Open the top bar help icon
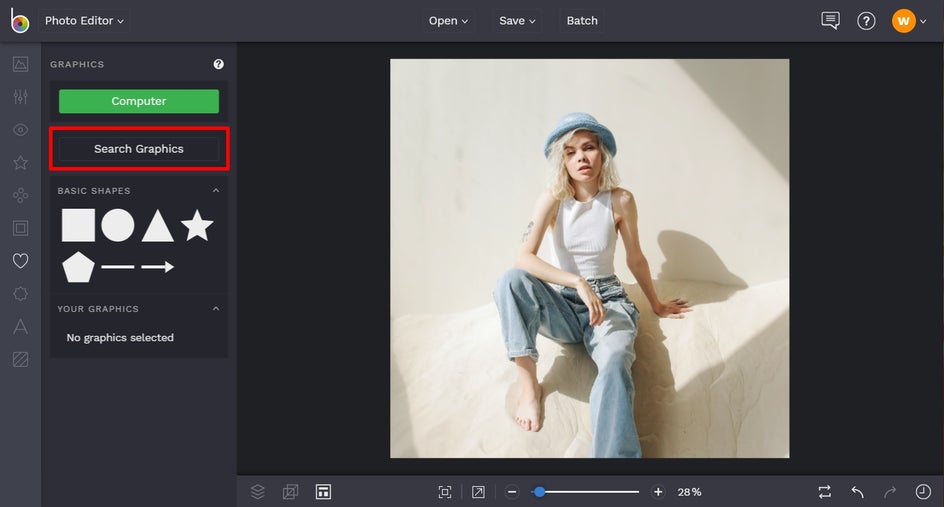 tap(866, 21)
